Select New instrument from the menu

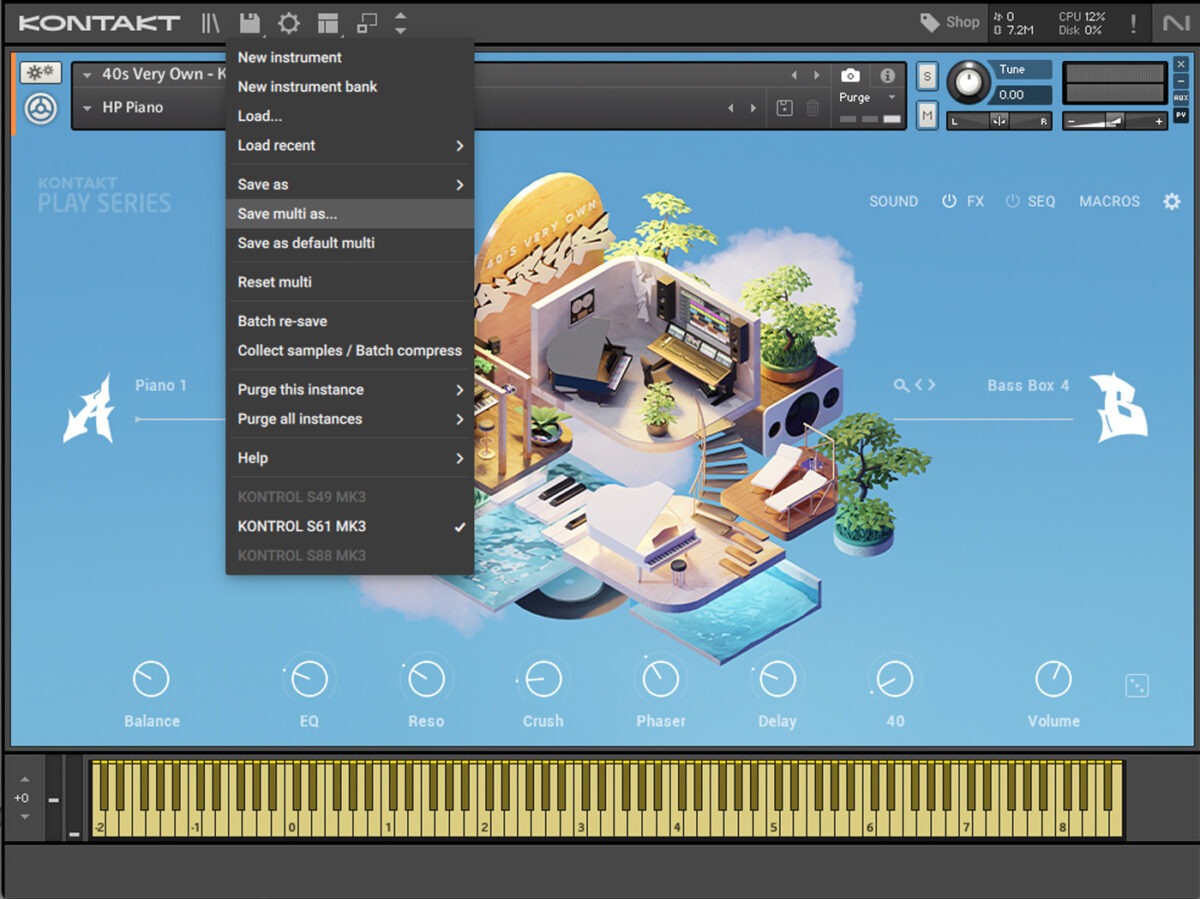350,57
